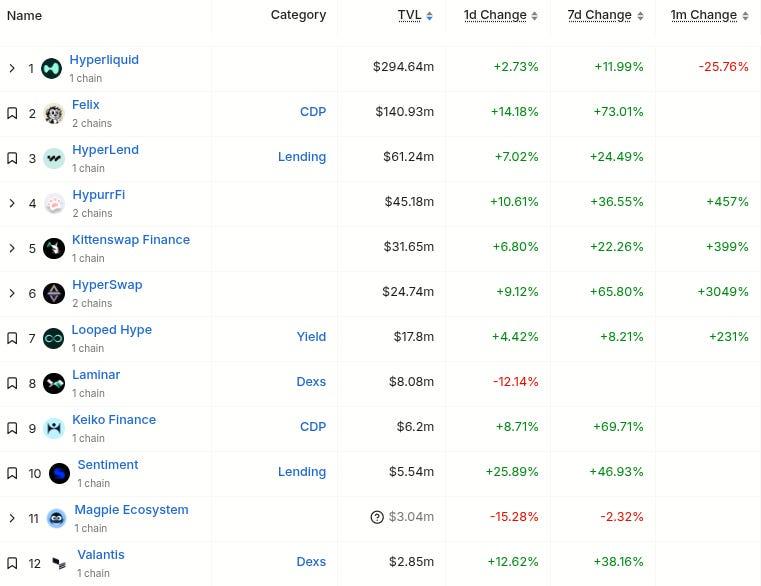Screen dimensions: 761x586
Task: Sort by 7d Change column header
Action: click(601, 15)
